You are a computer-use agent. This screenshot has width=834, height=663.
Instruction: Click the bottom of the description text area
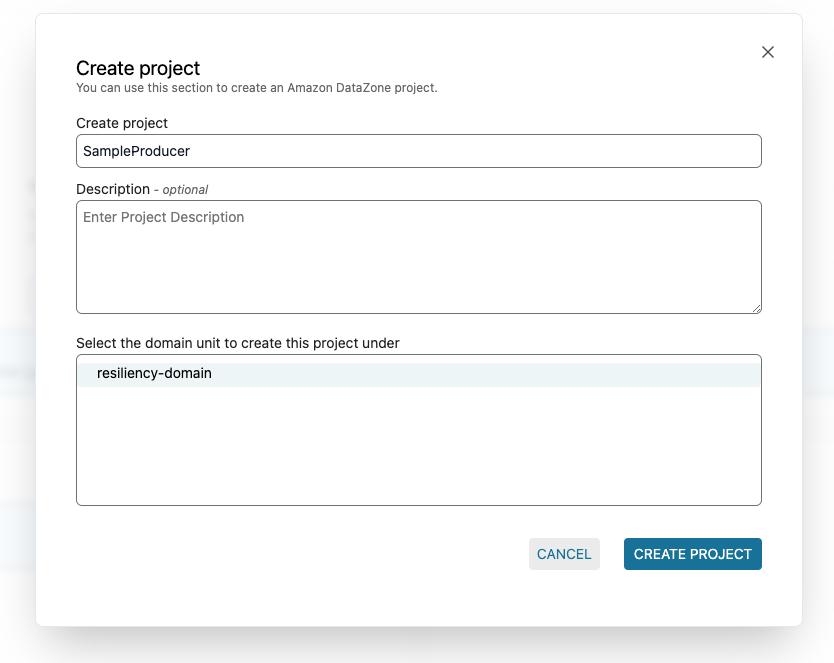(418, 300)
